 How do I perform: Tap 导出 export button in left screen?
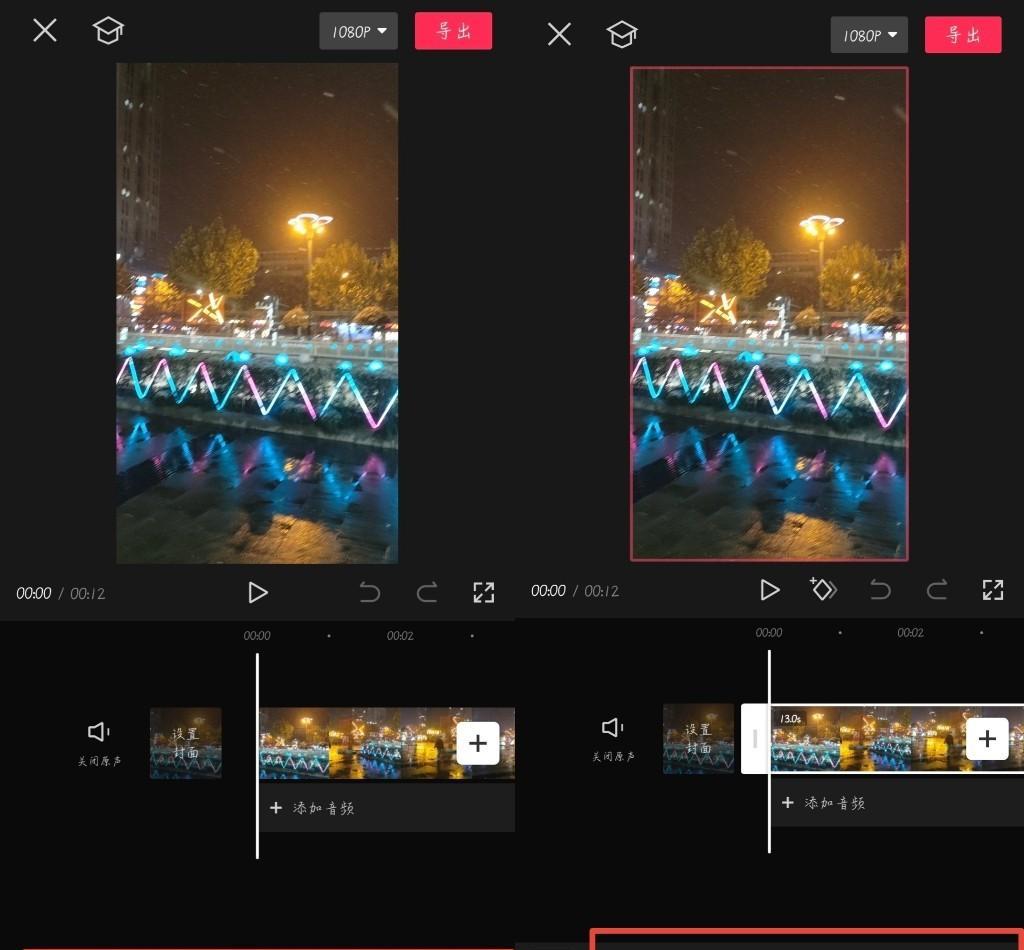pyautogui.click(x=453, y=31)
